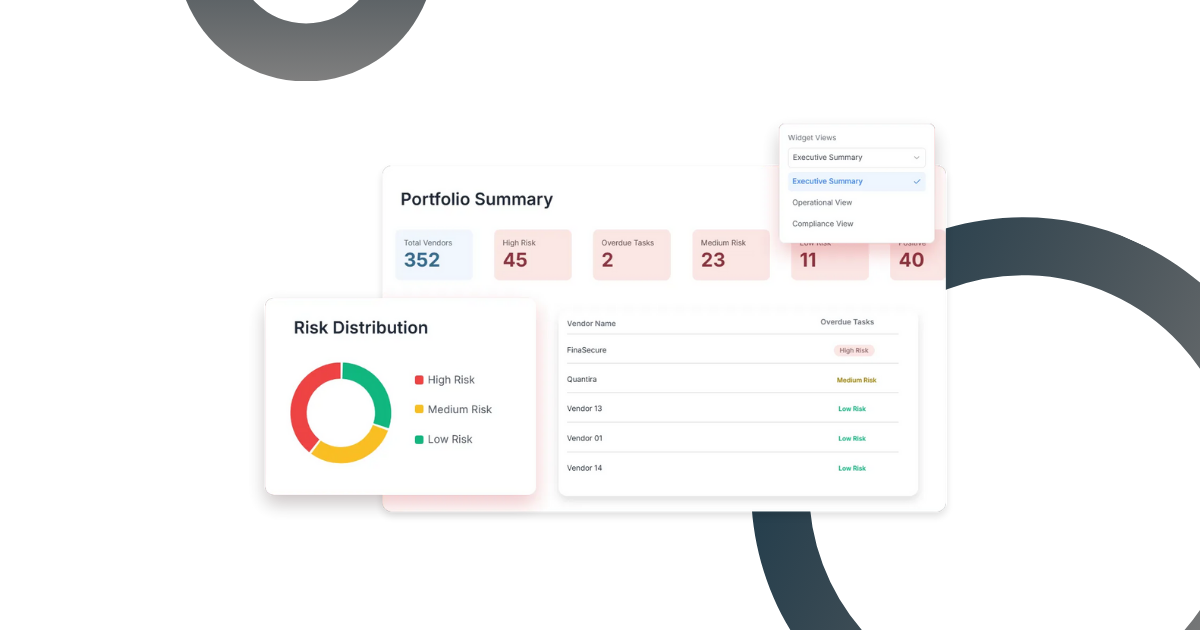The width and height of the screenshot is (1200, 630).
Task: Click the Medium Risk legend label
Action: (x=460, y=409)
